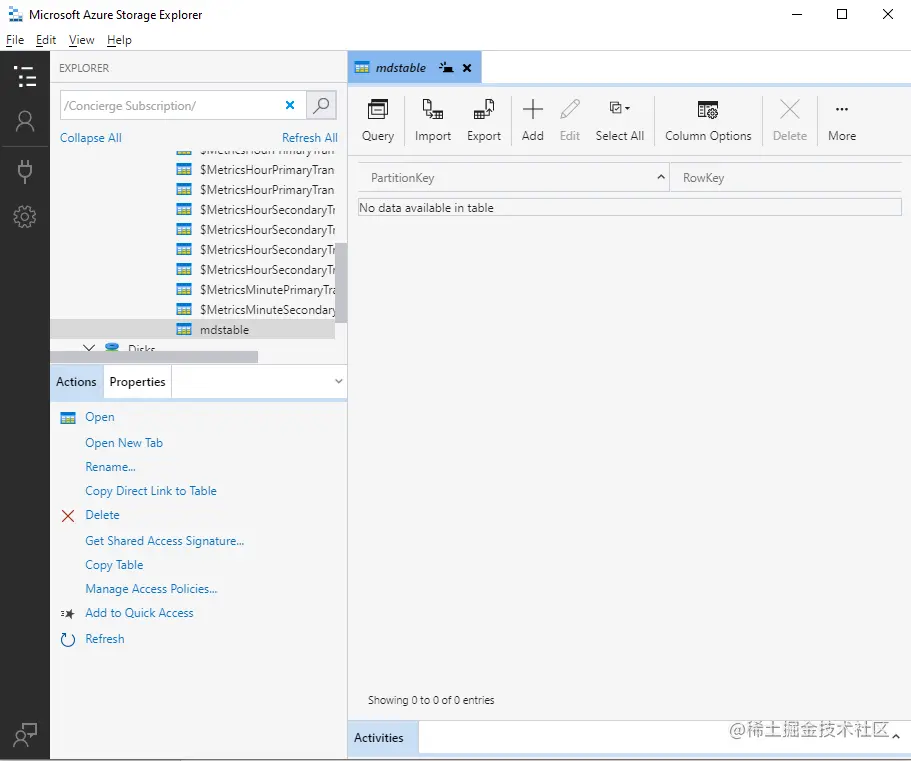Click the Export toolbar icon

tap(483, 118)
